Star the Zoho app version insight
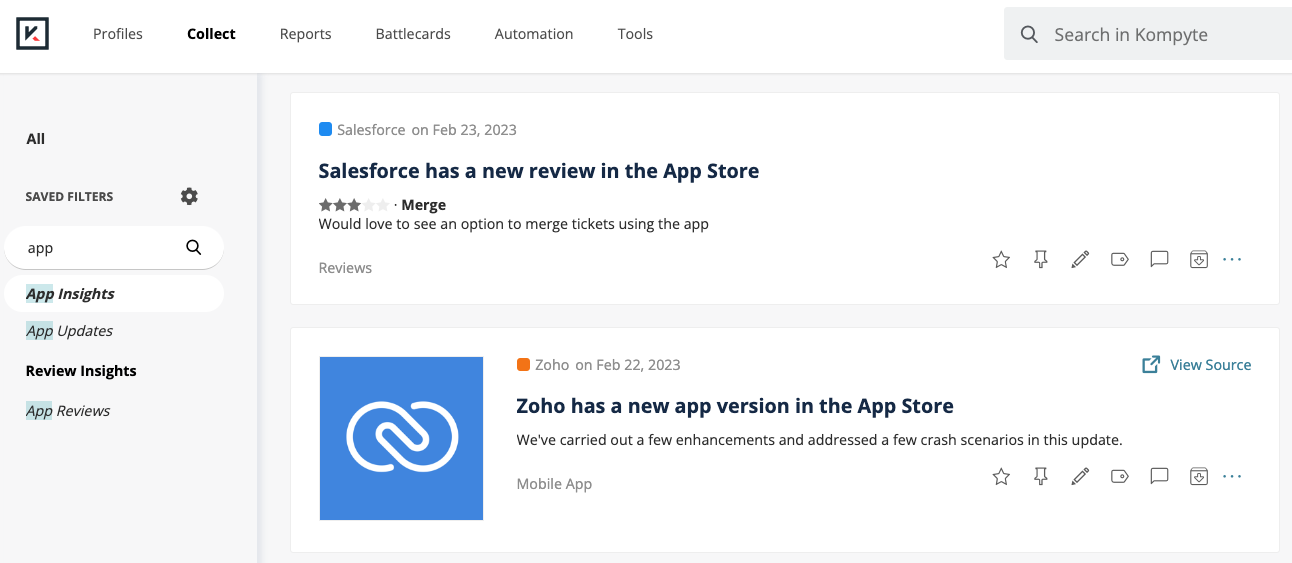Screen dimensions: 1292x563 coord(1001,476)
